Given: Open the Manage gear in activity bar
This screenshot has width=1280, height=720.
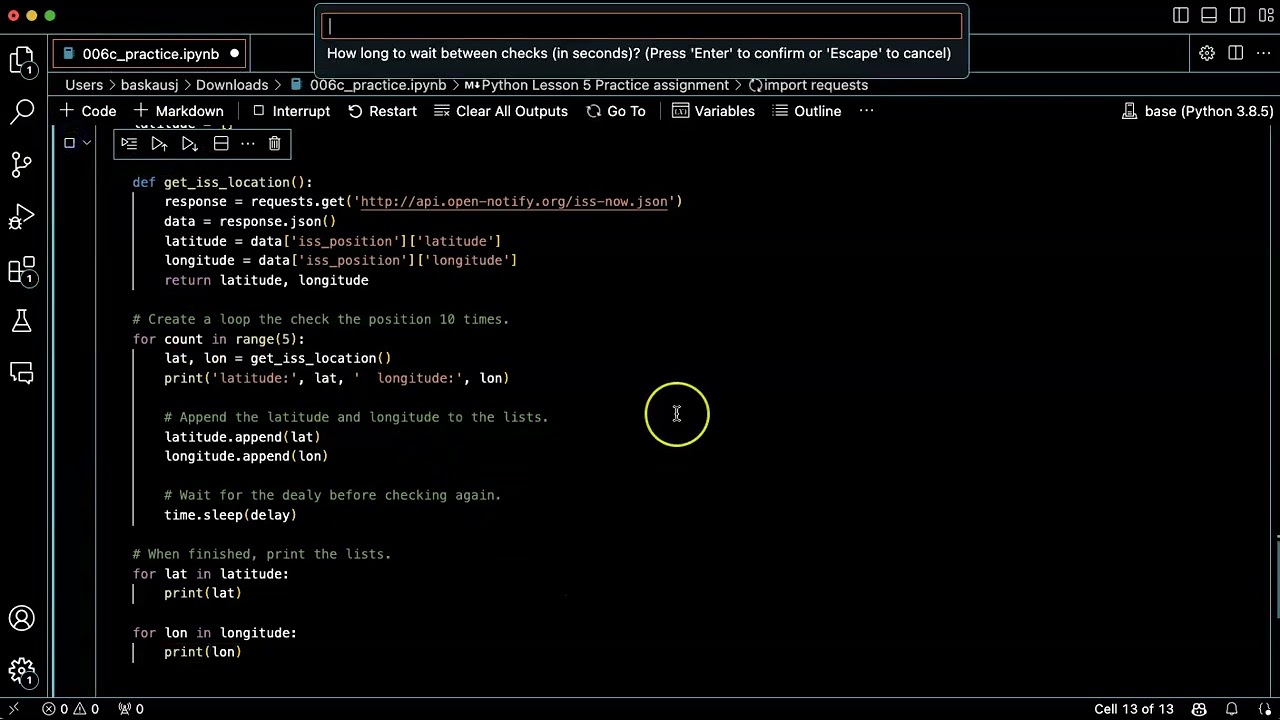Looking at the screenshot, I should click(22, 670).
